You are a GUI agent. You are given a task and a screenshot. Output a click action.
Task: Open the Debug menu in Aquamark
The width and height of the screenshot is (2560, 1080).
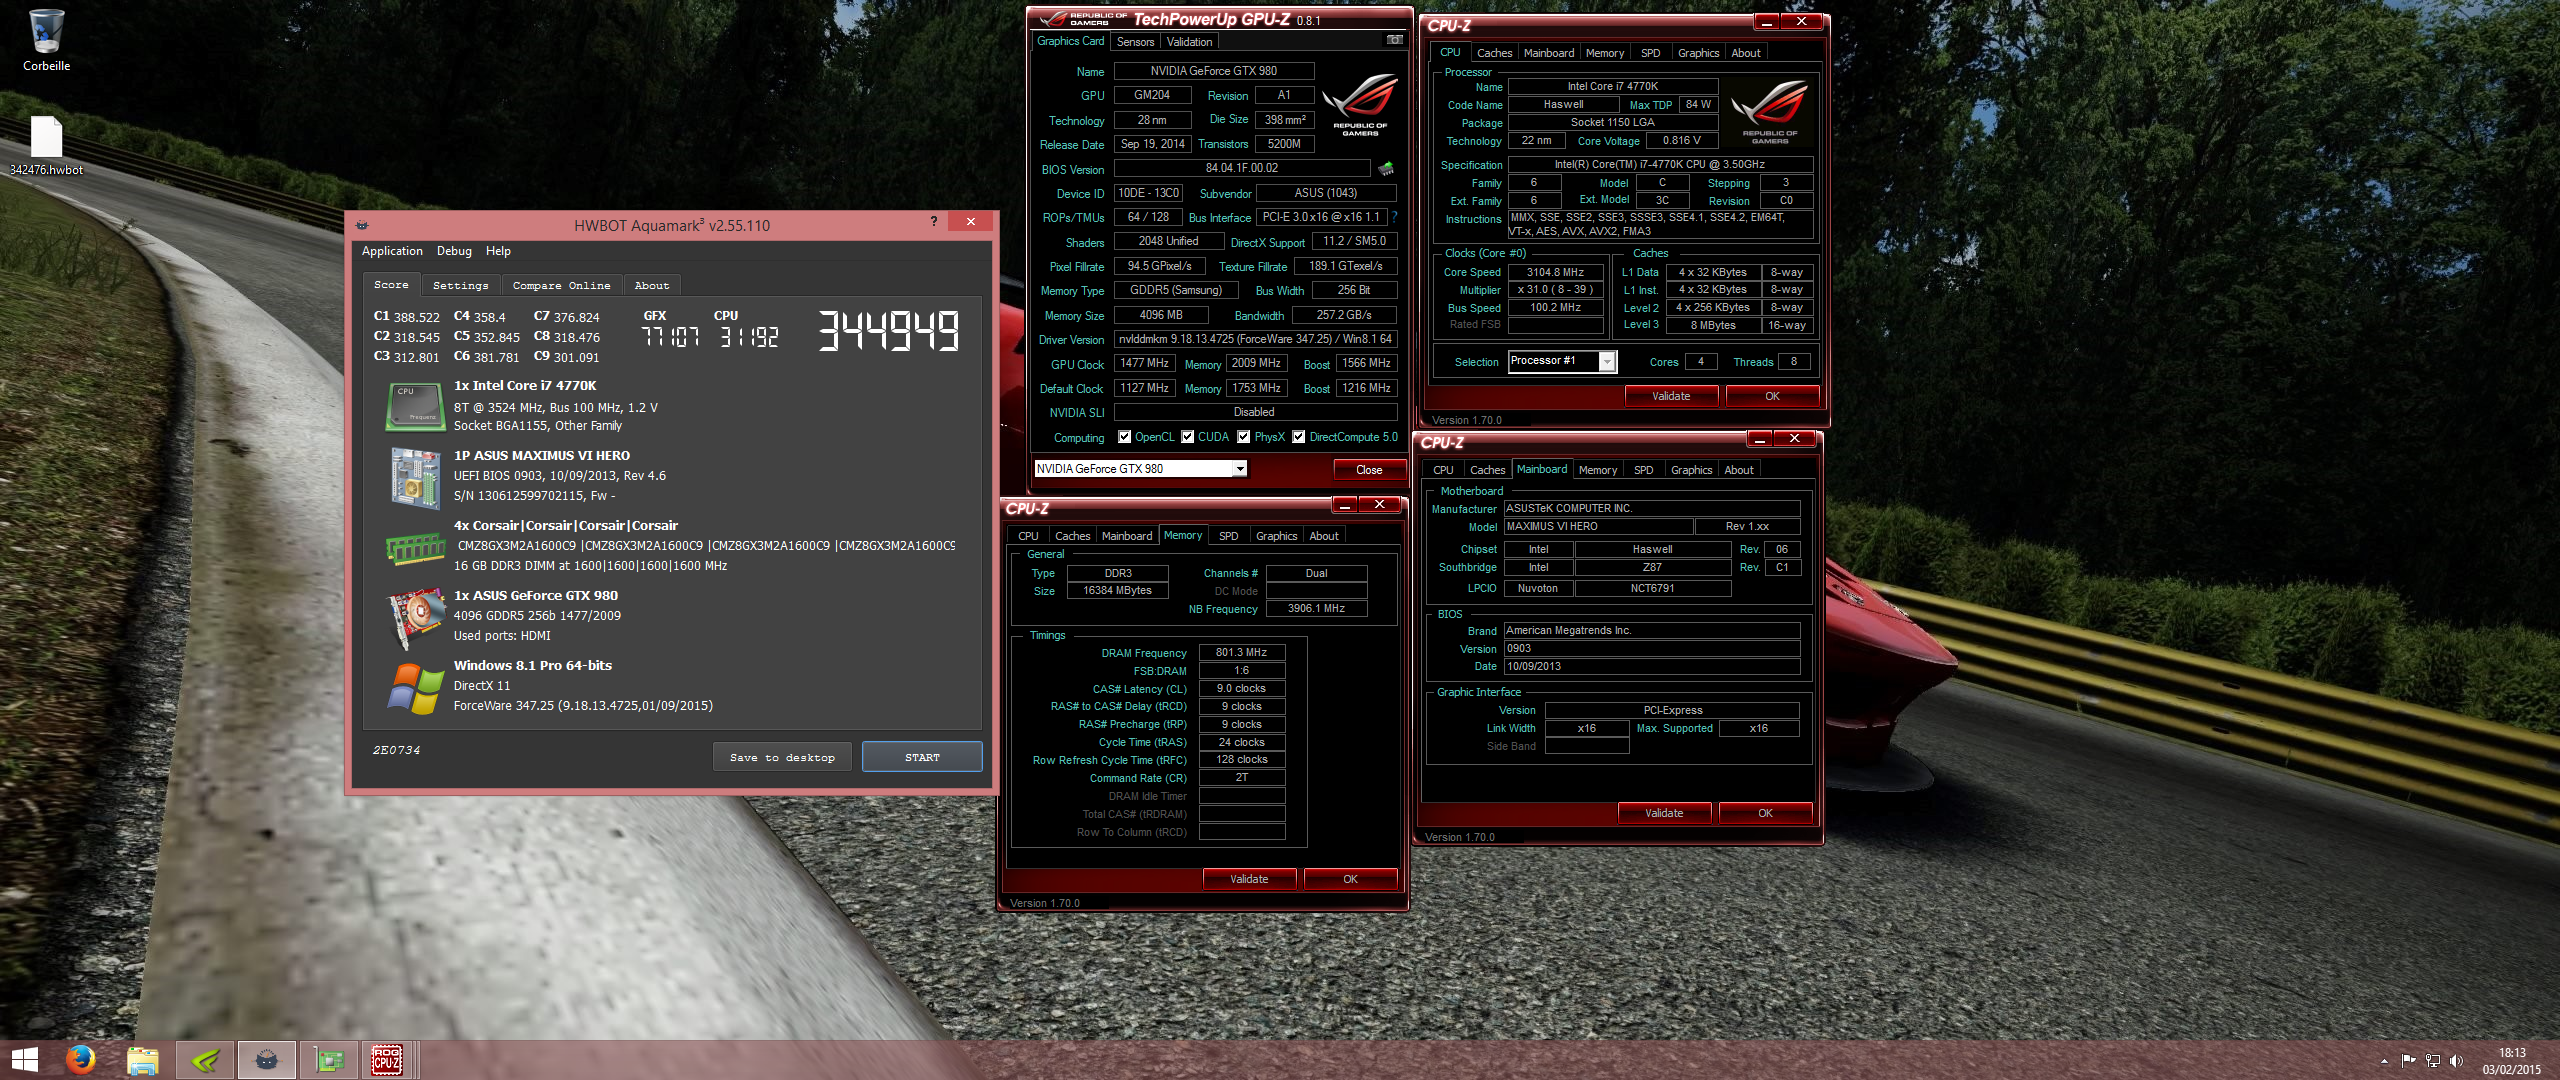454,251
